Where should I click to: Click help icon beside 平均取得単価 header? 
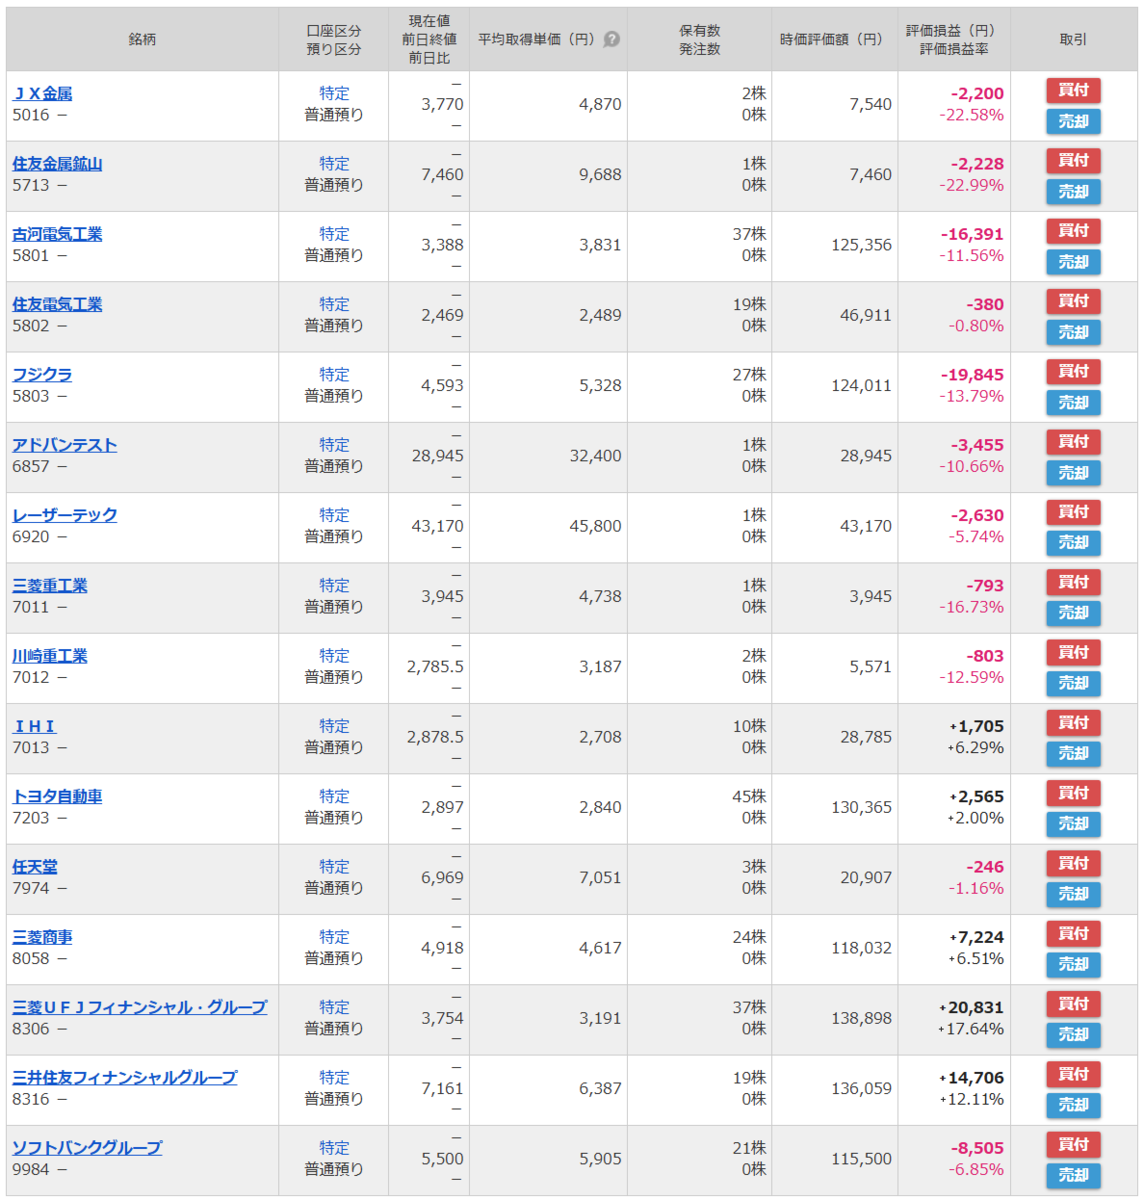tap(612, 39)
